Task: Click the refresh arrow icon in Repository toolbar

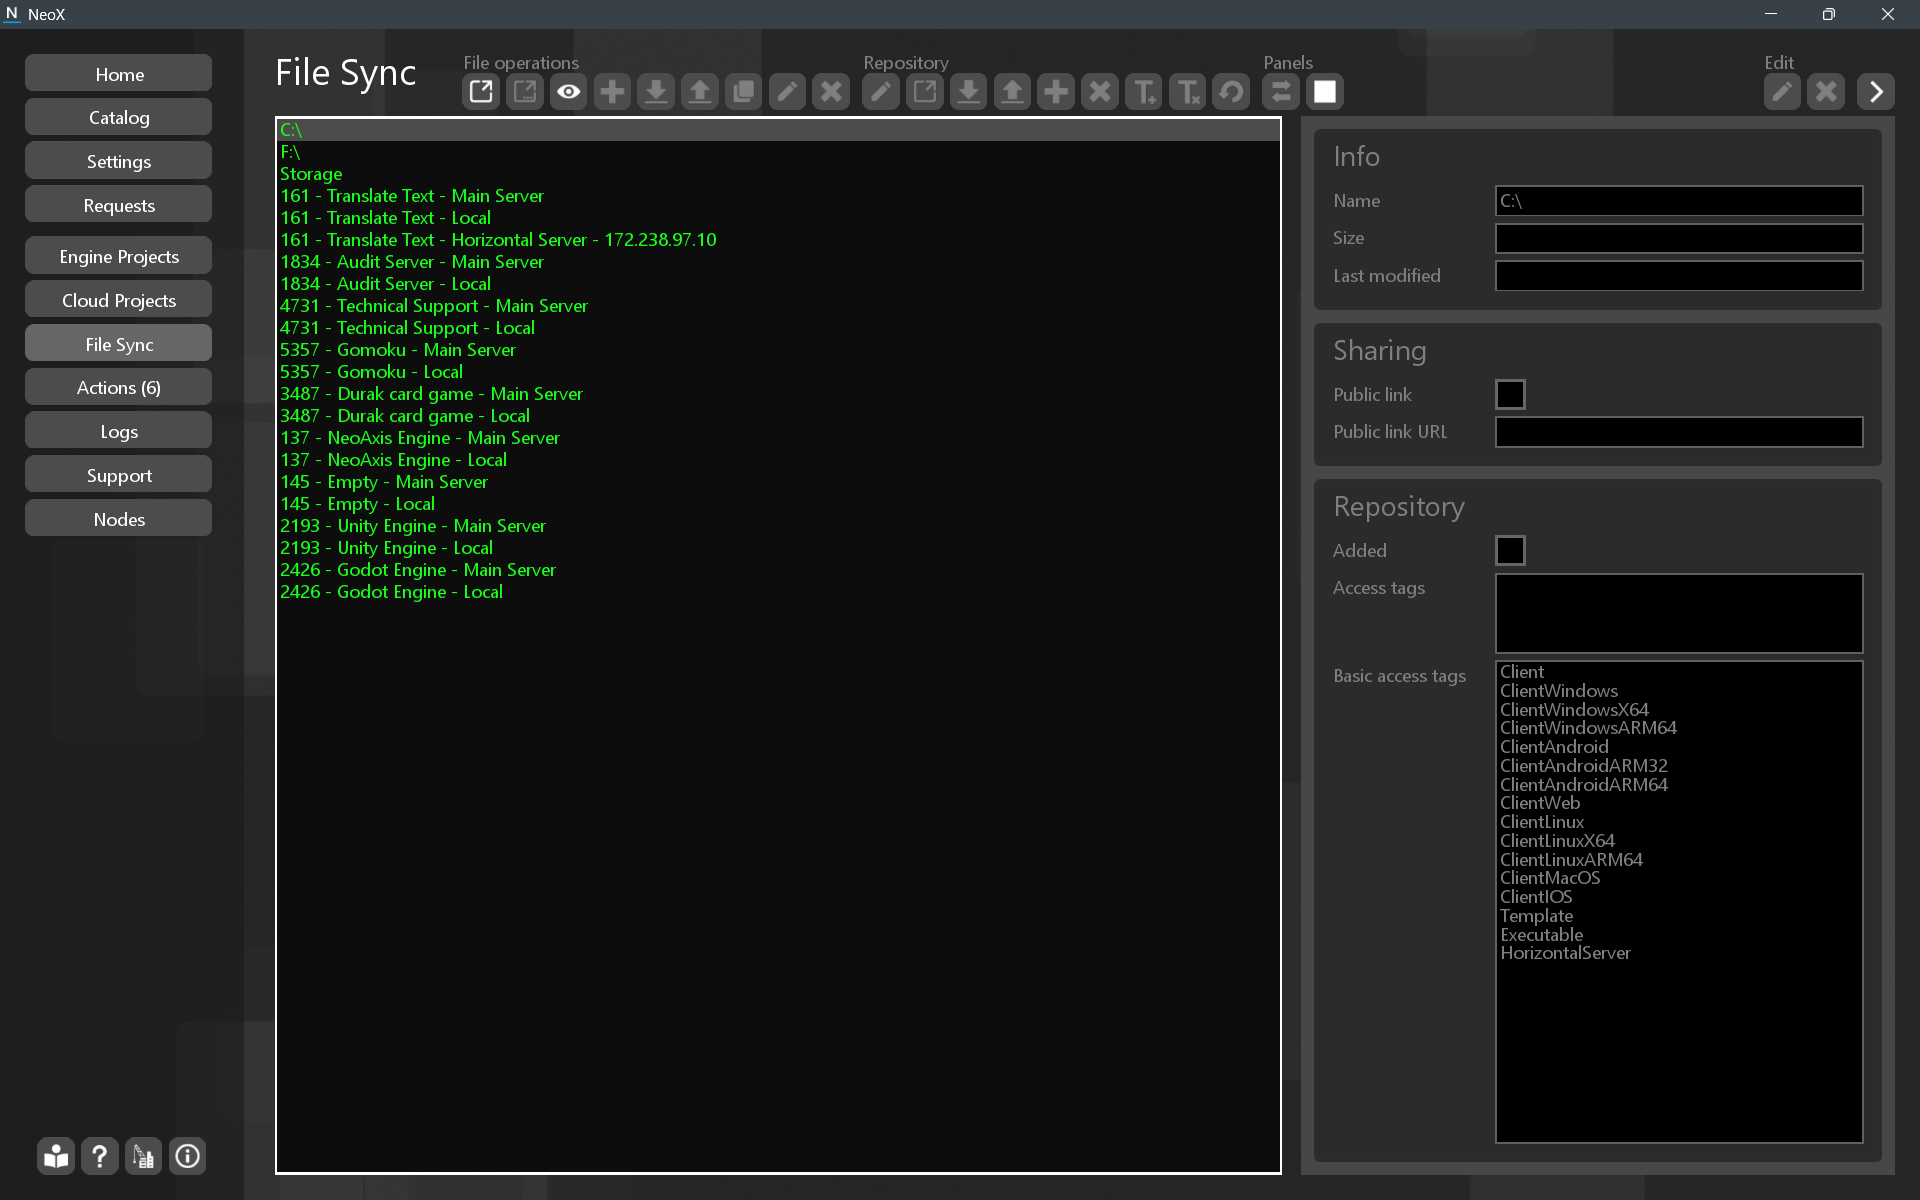Action: [x=1231, y=92]
